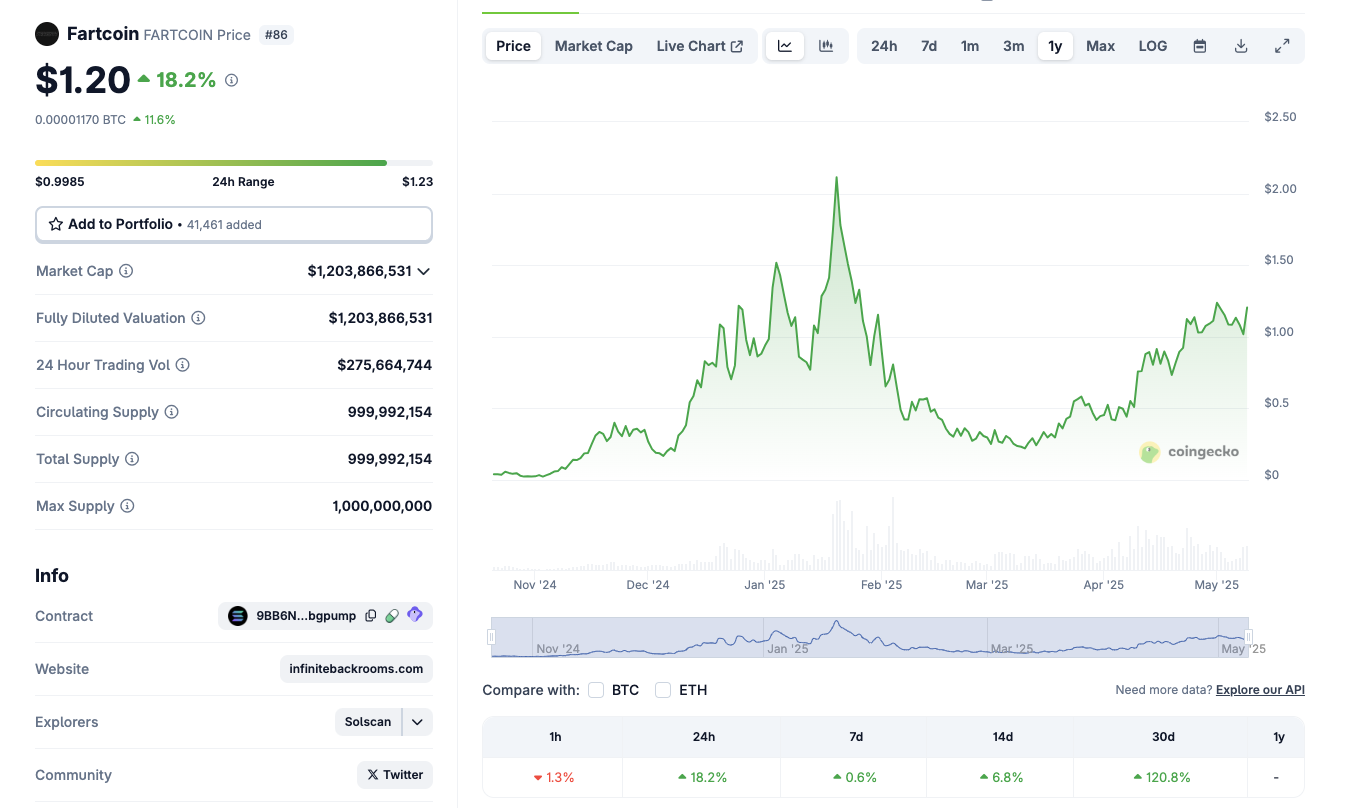Click the 9BB6N...bgpump contract address
1348x808 pixels.
(306, 616)
